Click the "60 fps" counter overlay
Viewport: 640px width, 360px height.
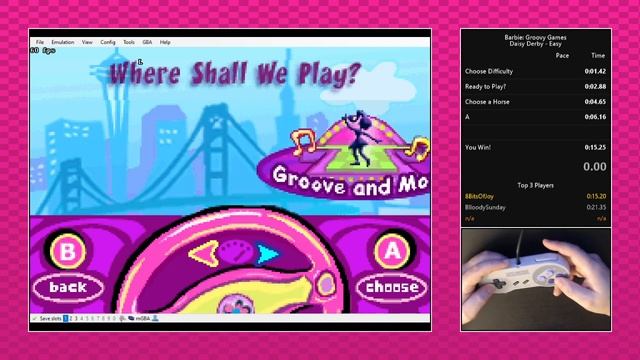click(x=43, y=51)
